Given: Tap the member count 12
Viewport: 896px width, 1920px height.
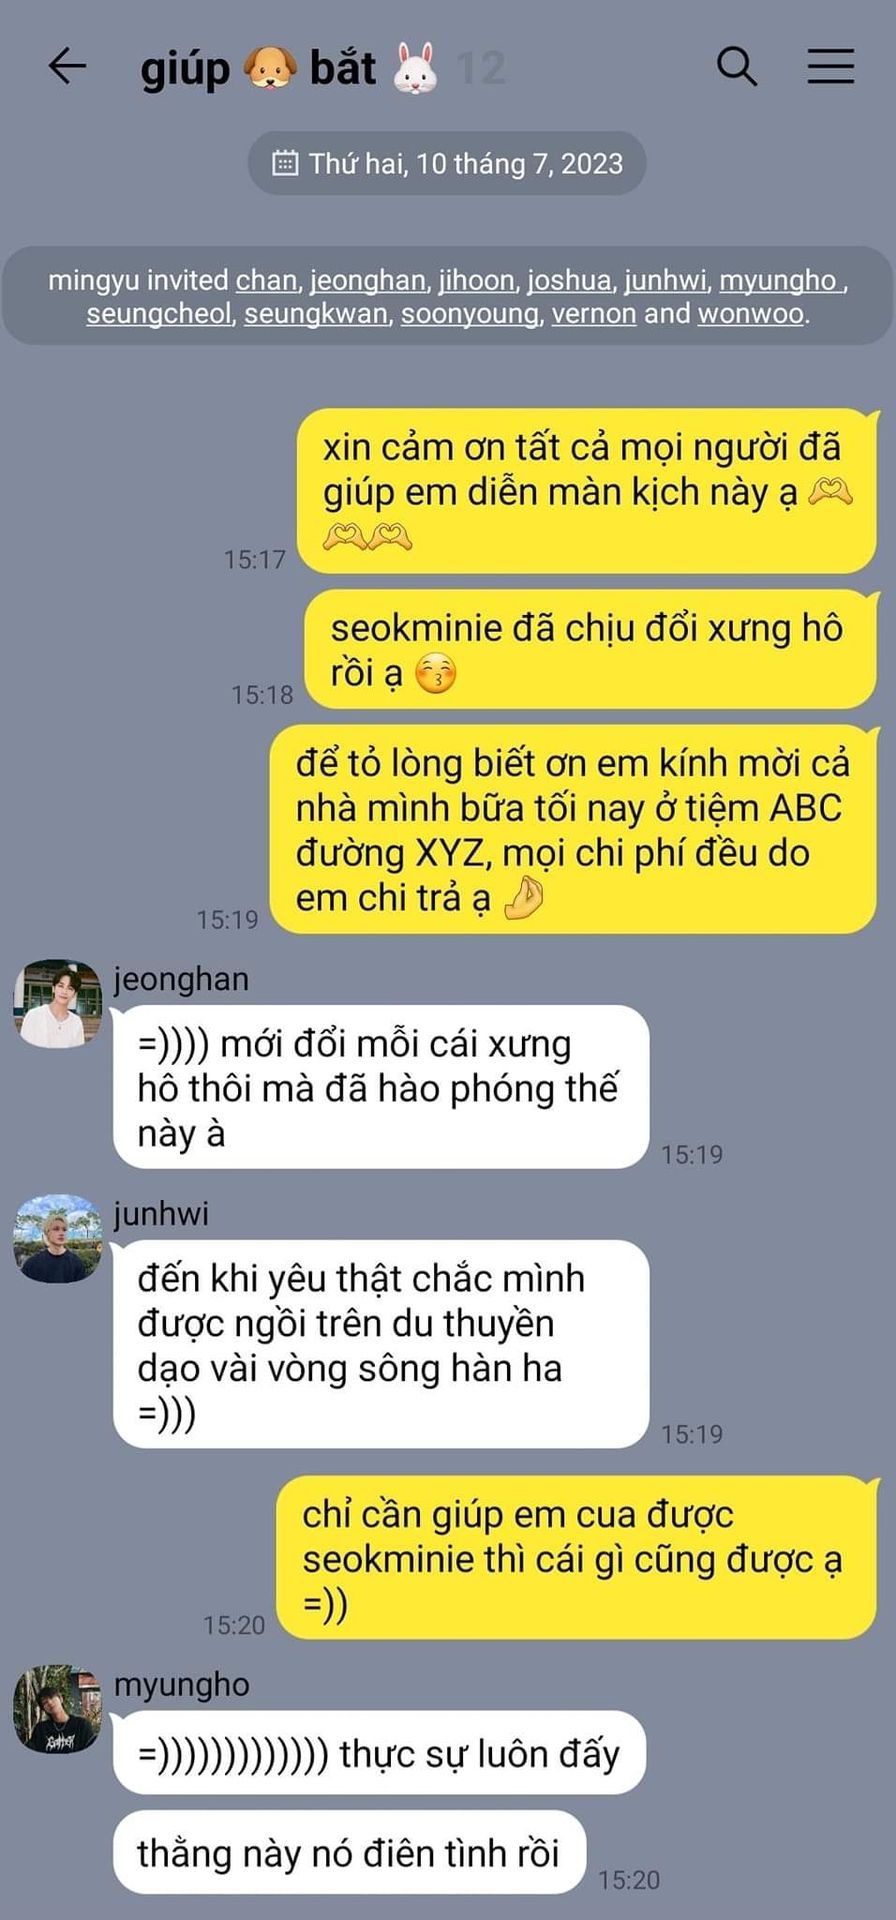Looking at the screenshot, I should (x=481, y=68).
